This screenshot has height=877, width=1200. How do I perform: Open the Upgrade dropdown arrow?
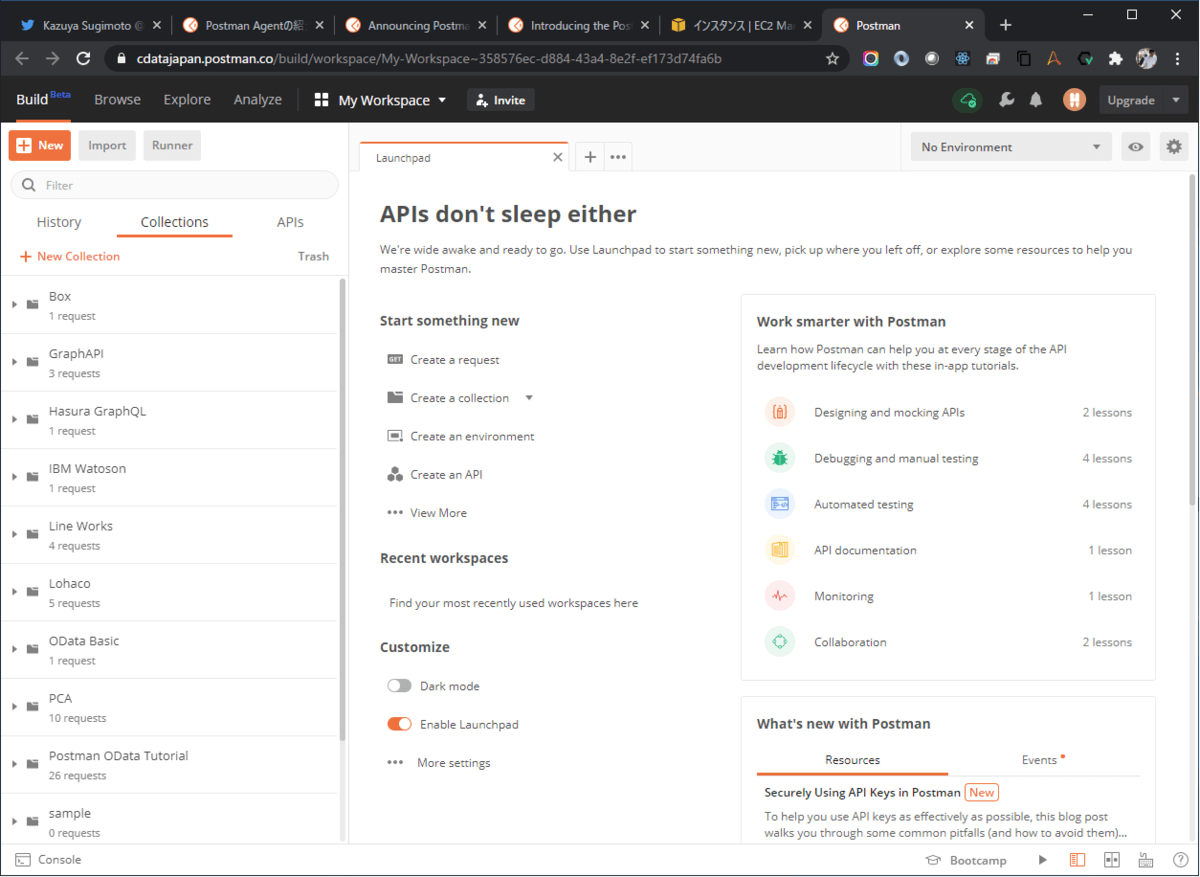click(1176, 100)
